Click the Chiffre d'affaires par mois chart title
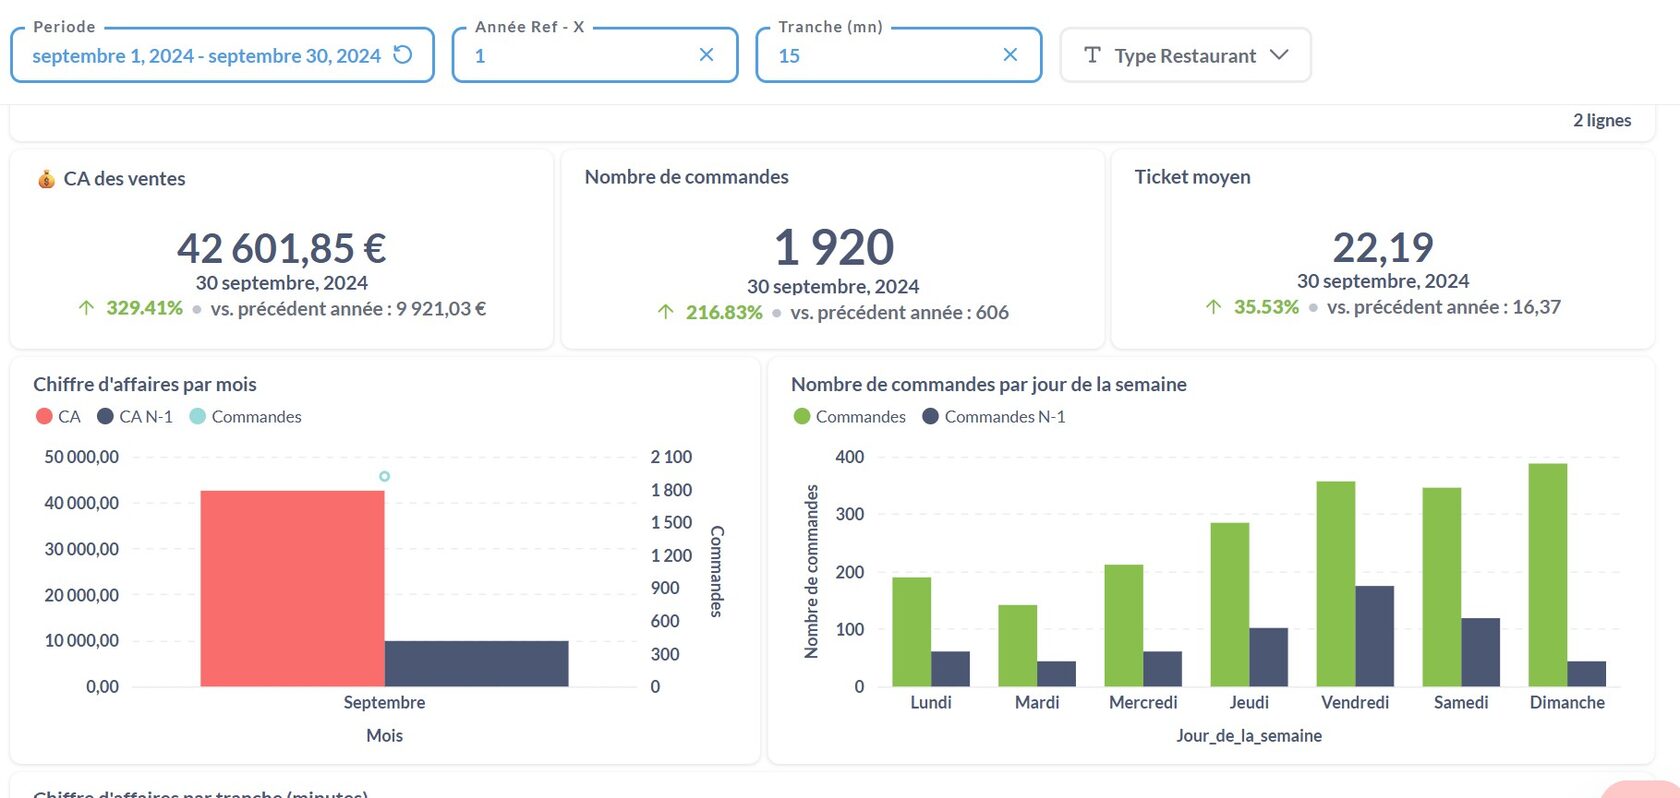The height and width of the screenshot is (798, 1680). pyautogui.click(x=145, y=384)
